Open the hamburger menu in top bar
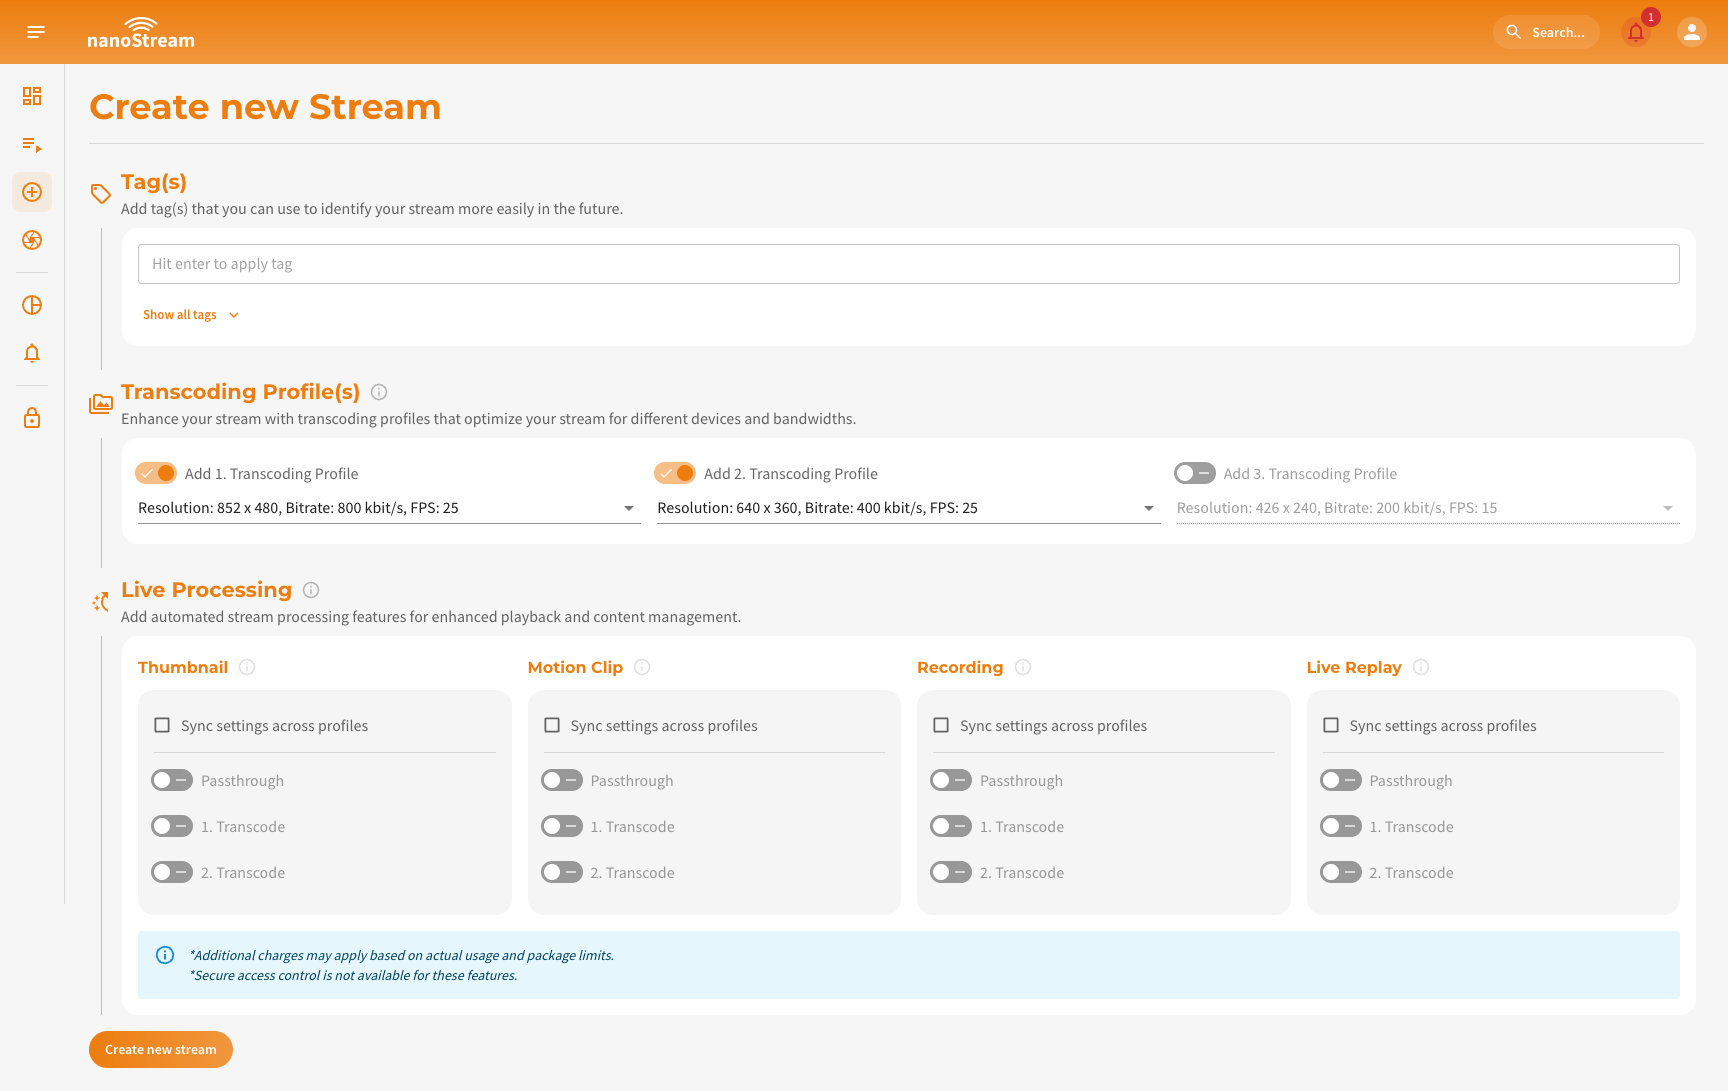The image size is (1728, 1091). tap(36, 32)
